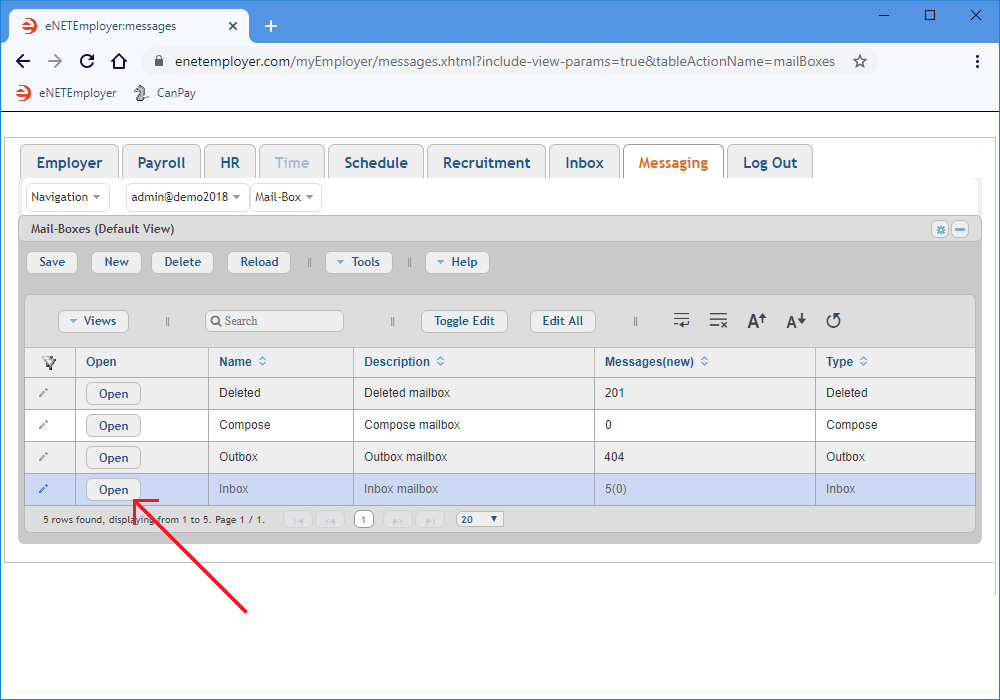This screenshot has height=700, width=1000.
Task: Sort table by the Name column
Action: click(x=262, y=362)
